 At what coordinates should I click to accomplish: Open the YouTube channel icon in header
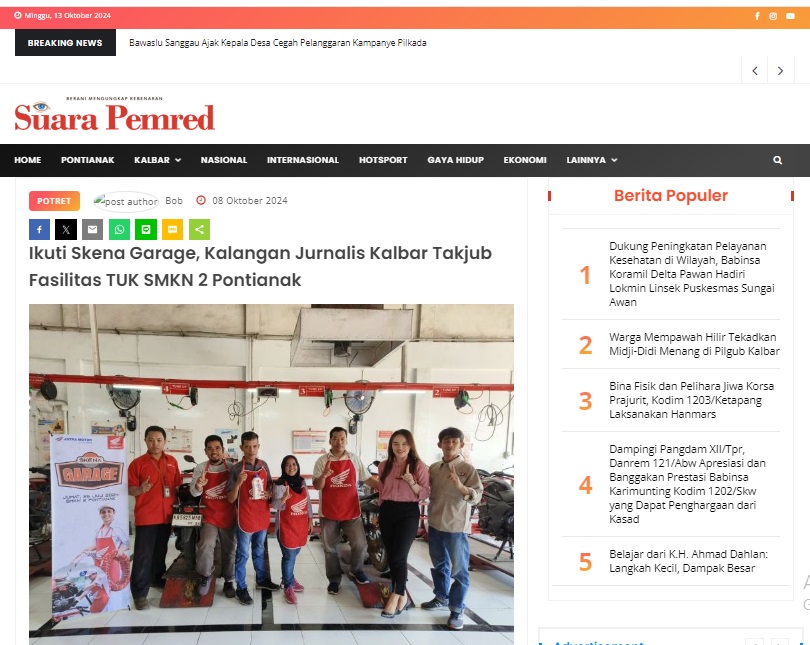[790, 16]
